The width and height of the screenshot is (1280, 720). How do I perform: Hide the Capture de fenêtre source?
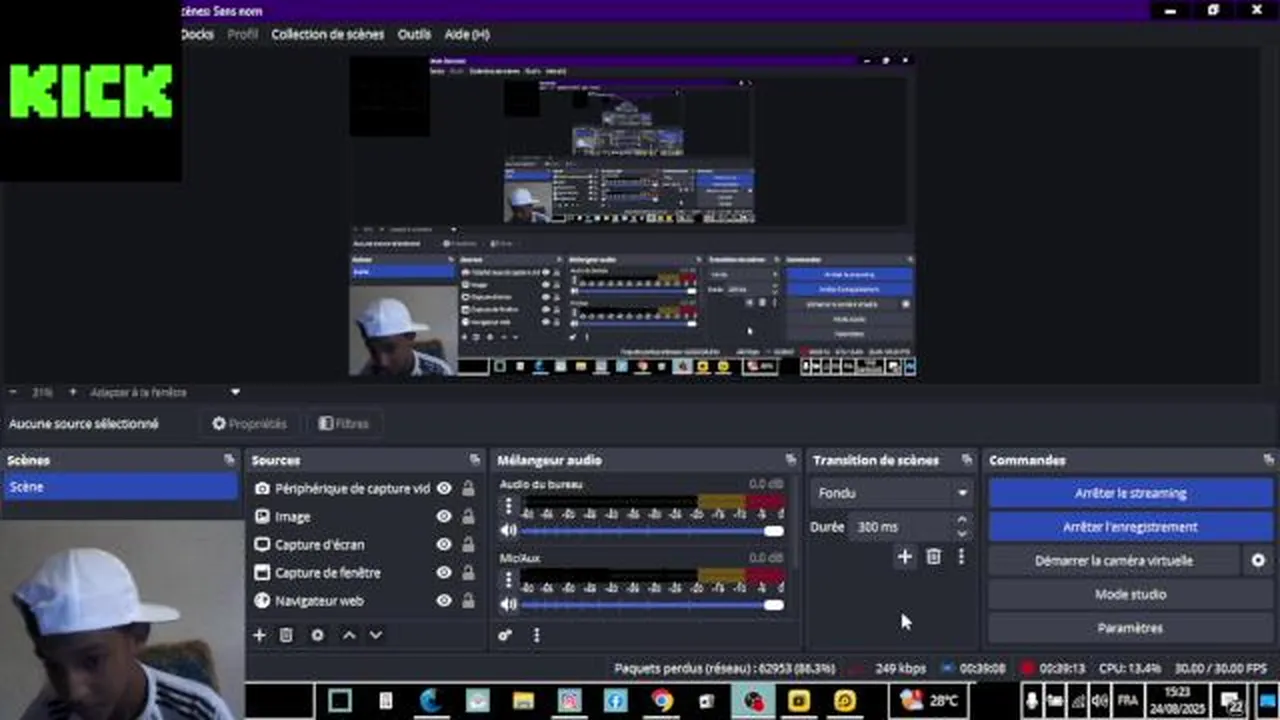pos(444,573)
